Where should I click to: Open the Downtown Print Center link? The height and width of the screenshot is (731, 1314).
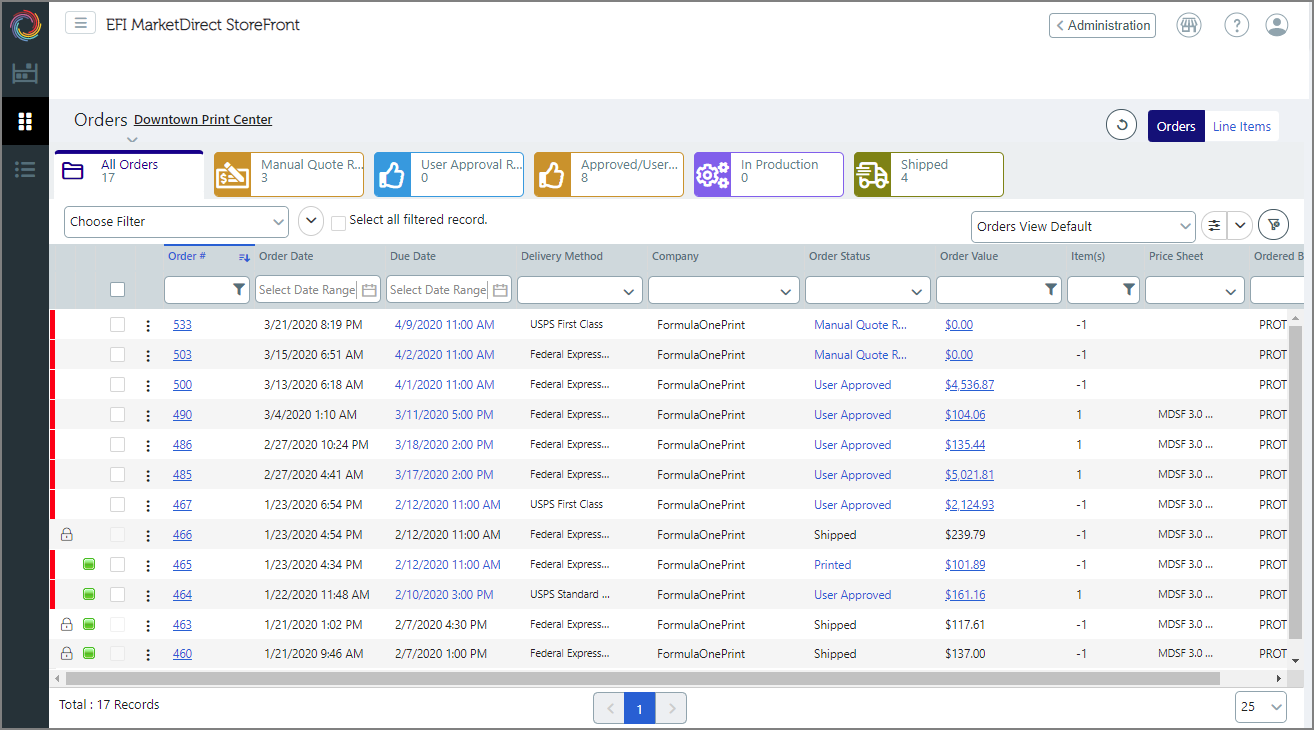pos(203,120)
